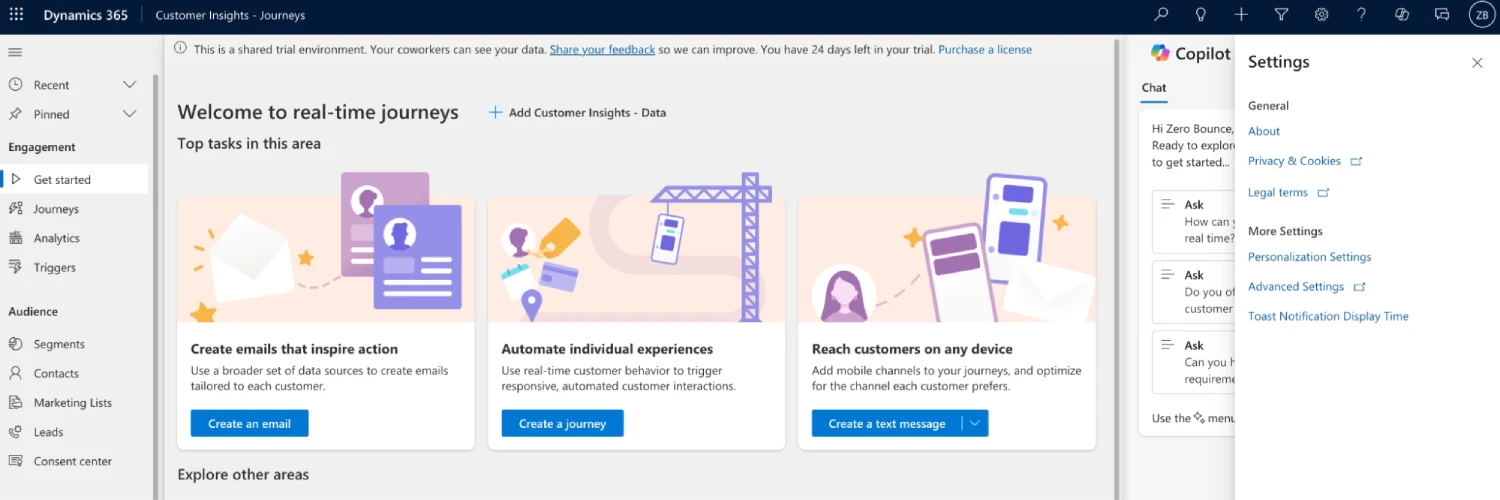Click the Marketing Lists sidebar icon
Screen dimensions: 1500x500
coord(15,403)
